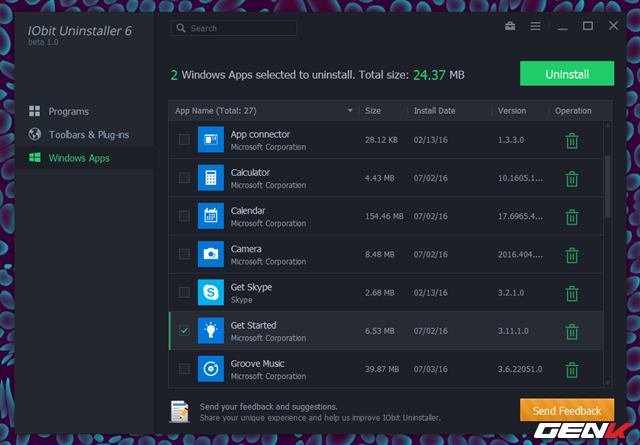Click trash icon for App connector

tap(572, 141)
